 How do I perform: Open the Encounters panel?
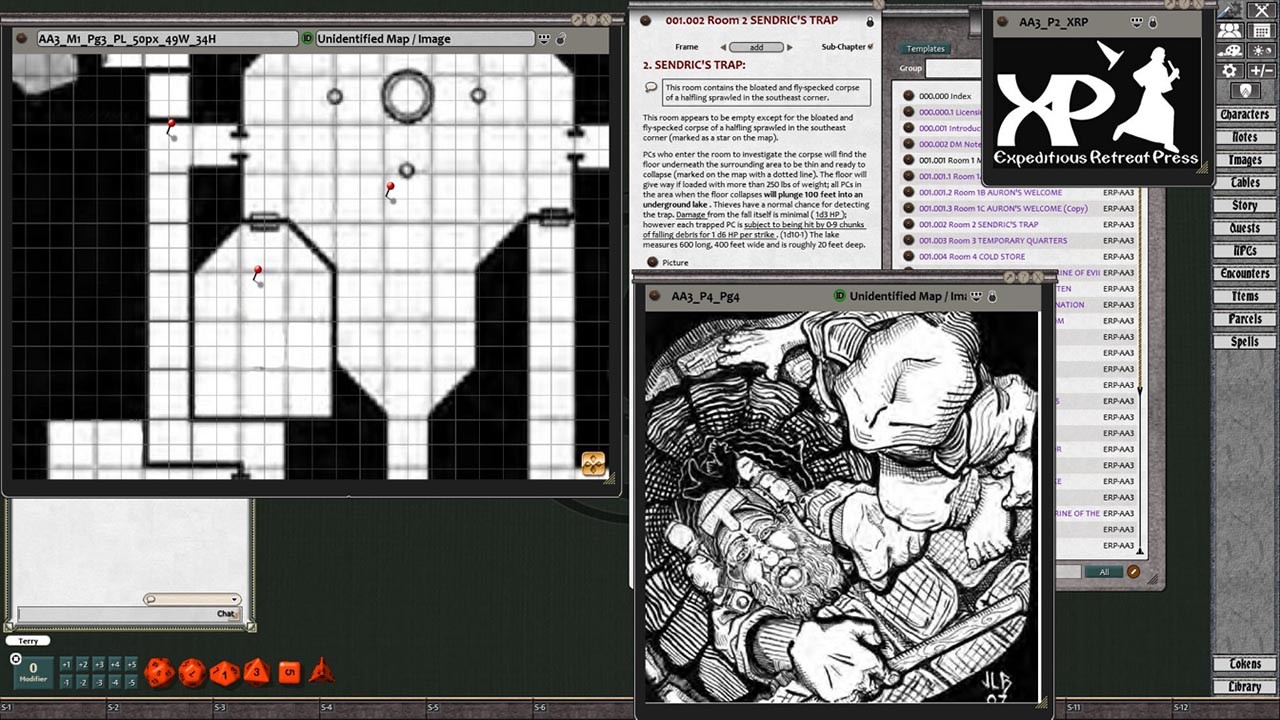(x=1244, y=273)
